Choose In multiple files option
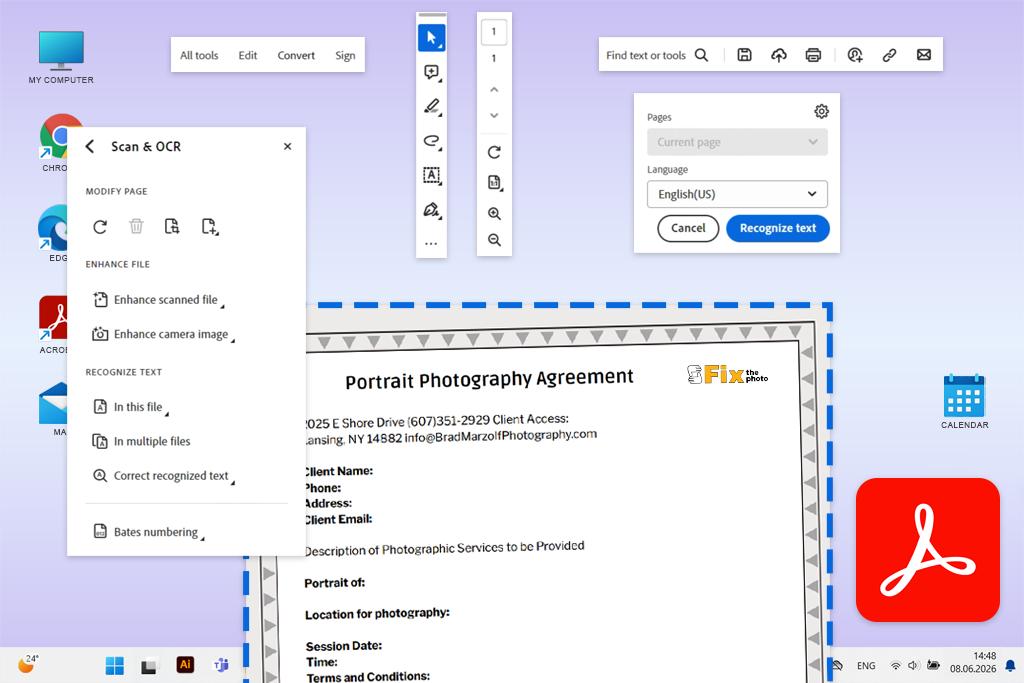1024x683 pixels. (x=142, y=441)
